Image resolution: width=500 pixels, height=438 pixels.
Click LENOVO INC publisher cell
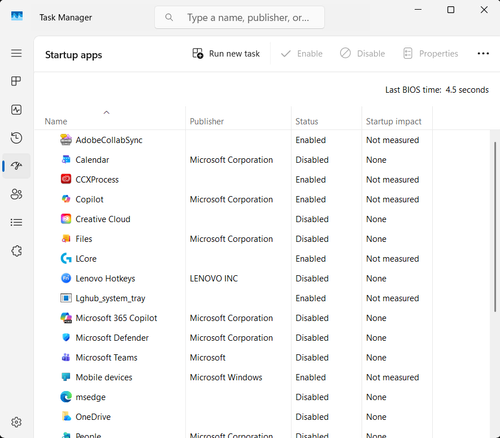[x=214, y=278]
